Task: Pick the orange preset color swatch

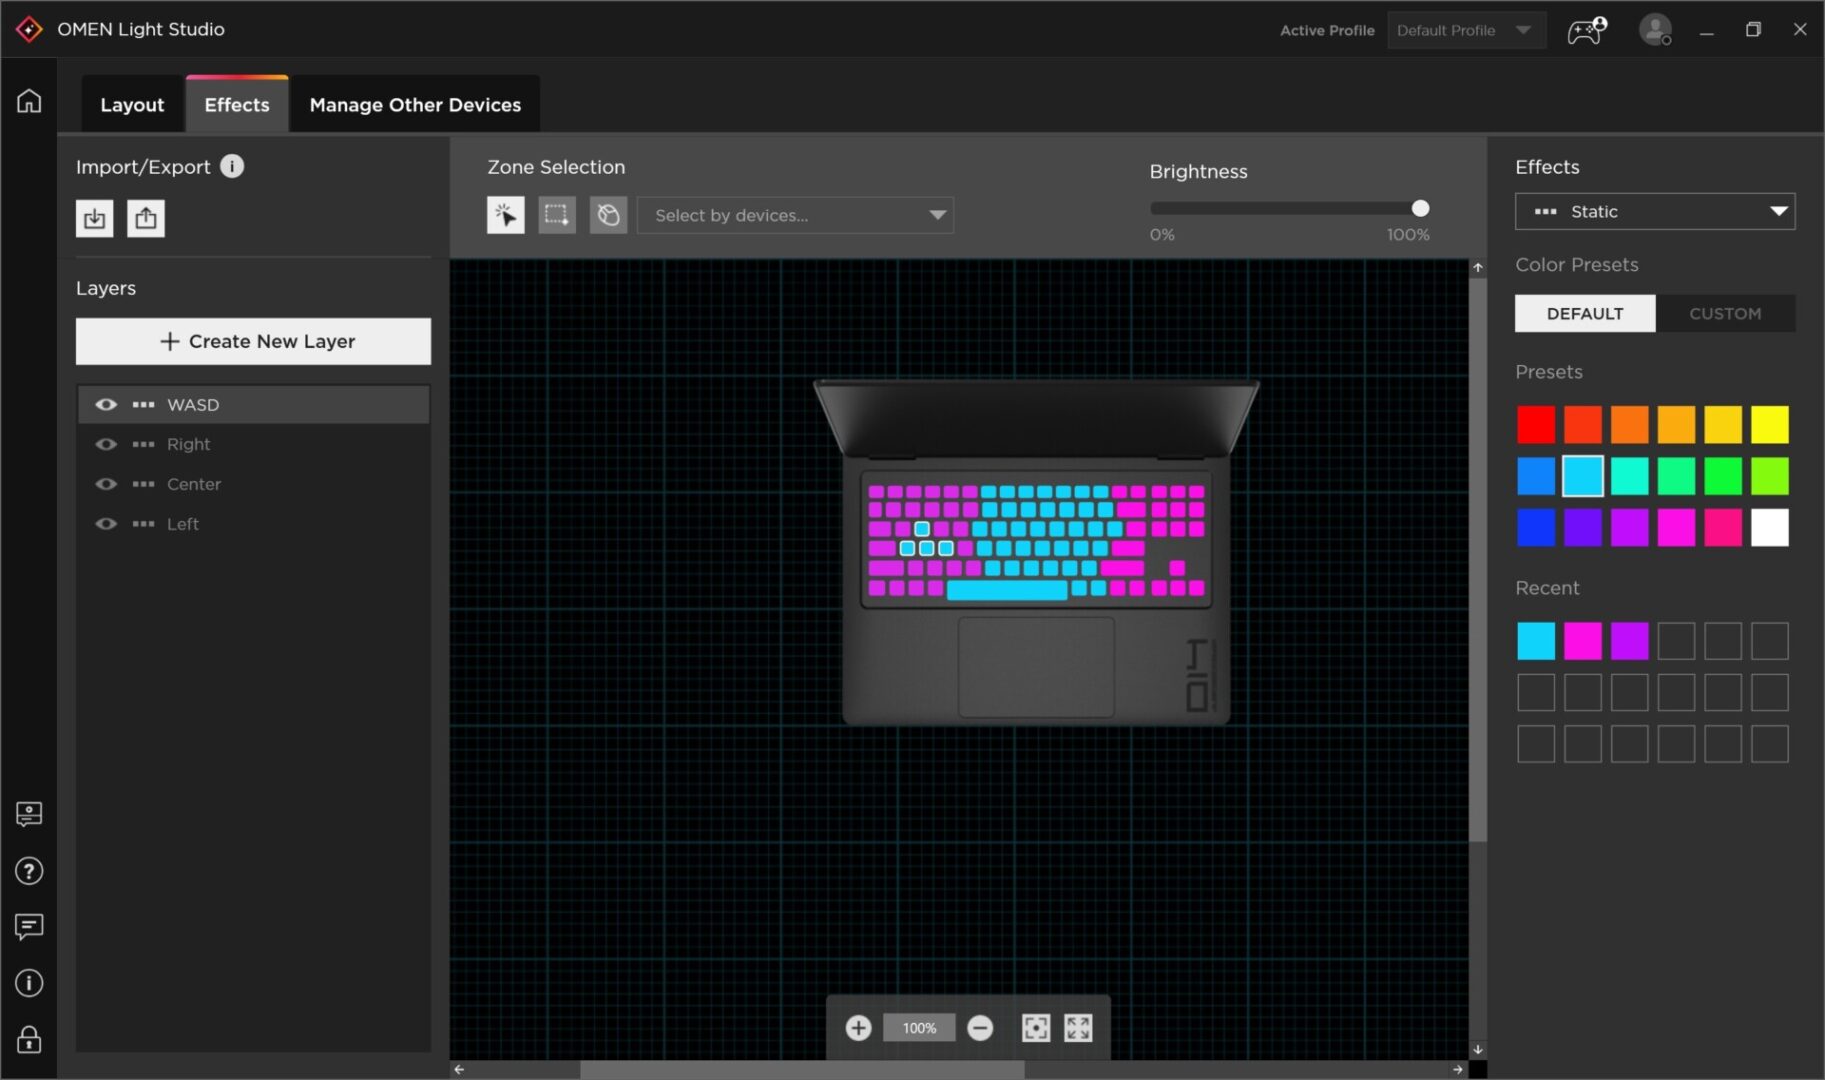Action: [1630, 424]
